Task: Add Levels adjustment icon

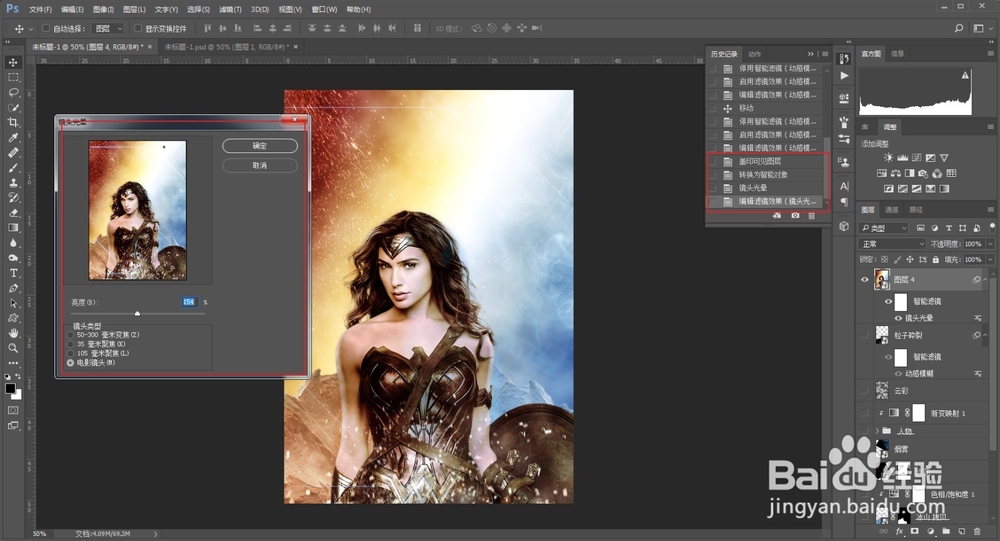Action: (902, 158)
